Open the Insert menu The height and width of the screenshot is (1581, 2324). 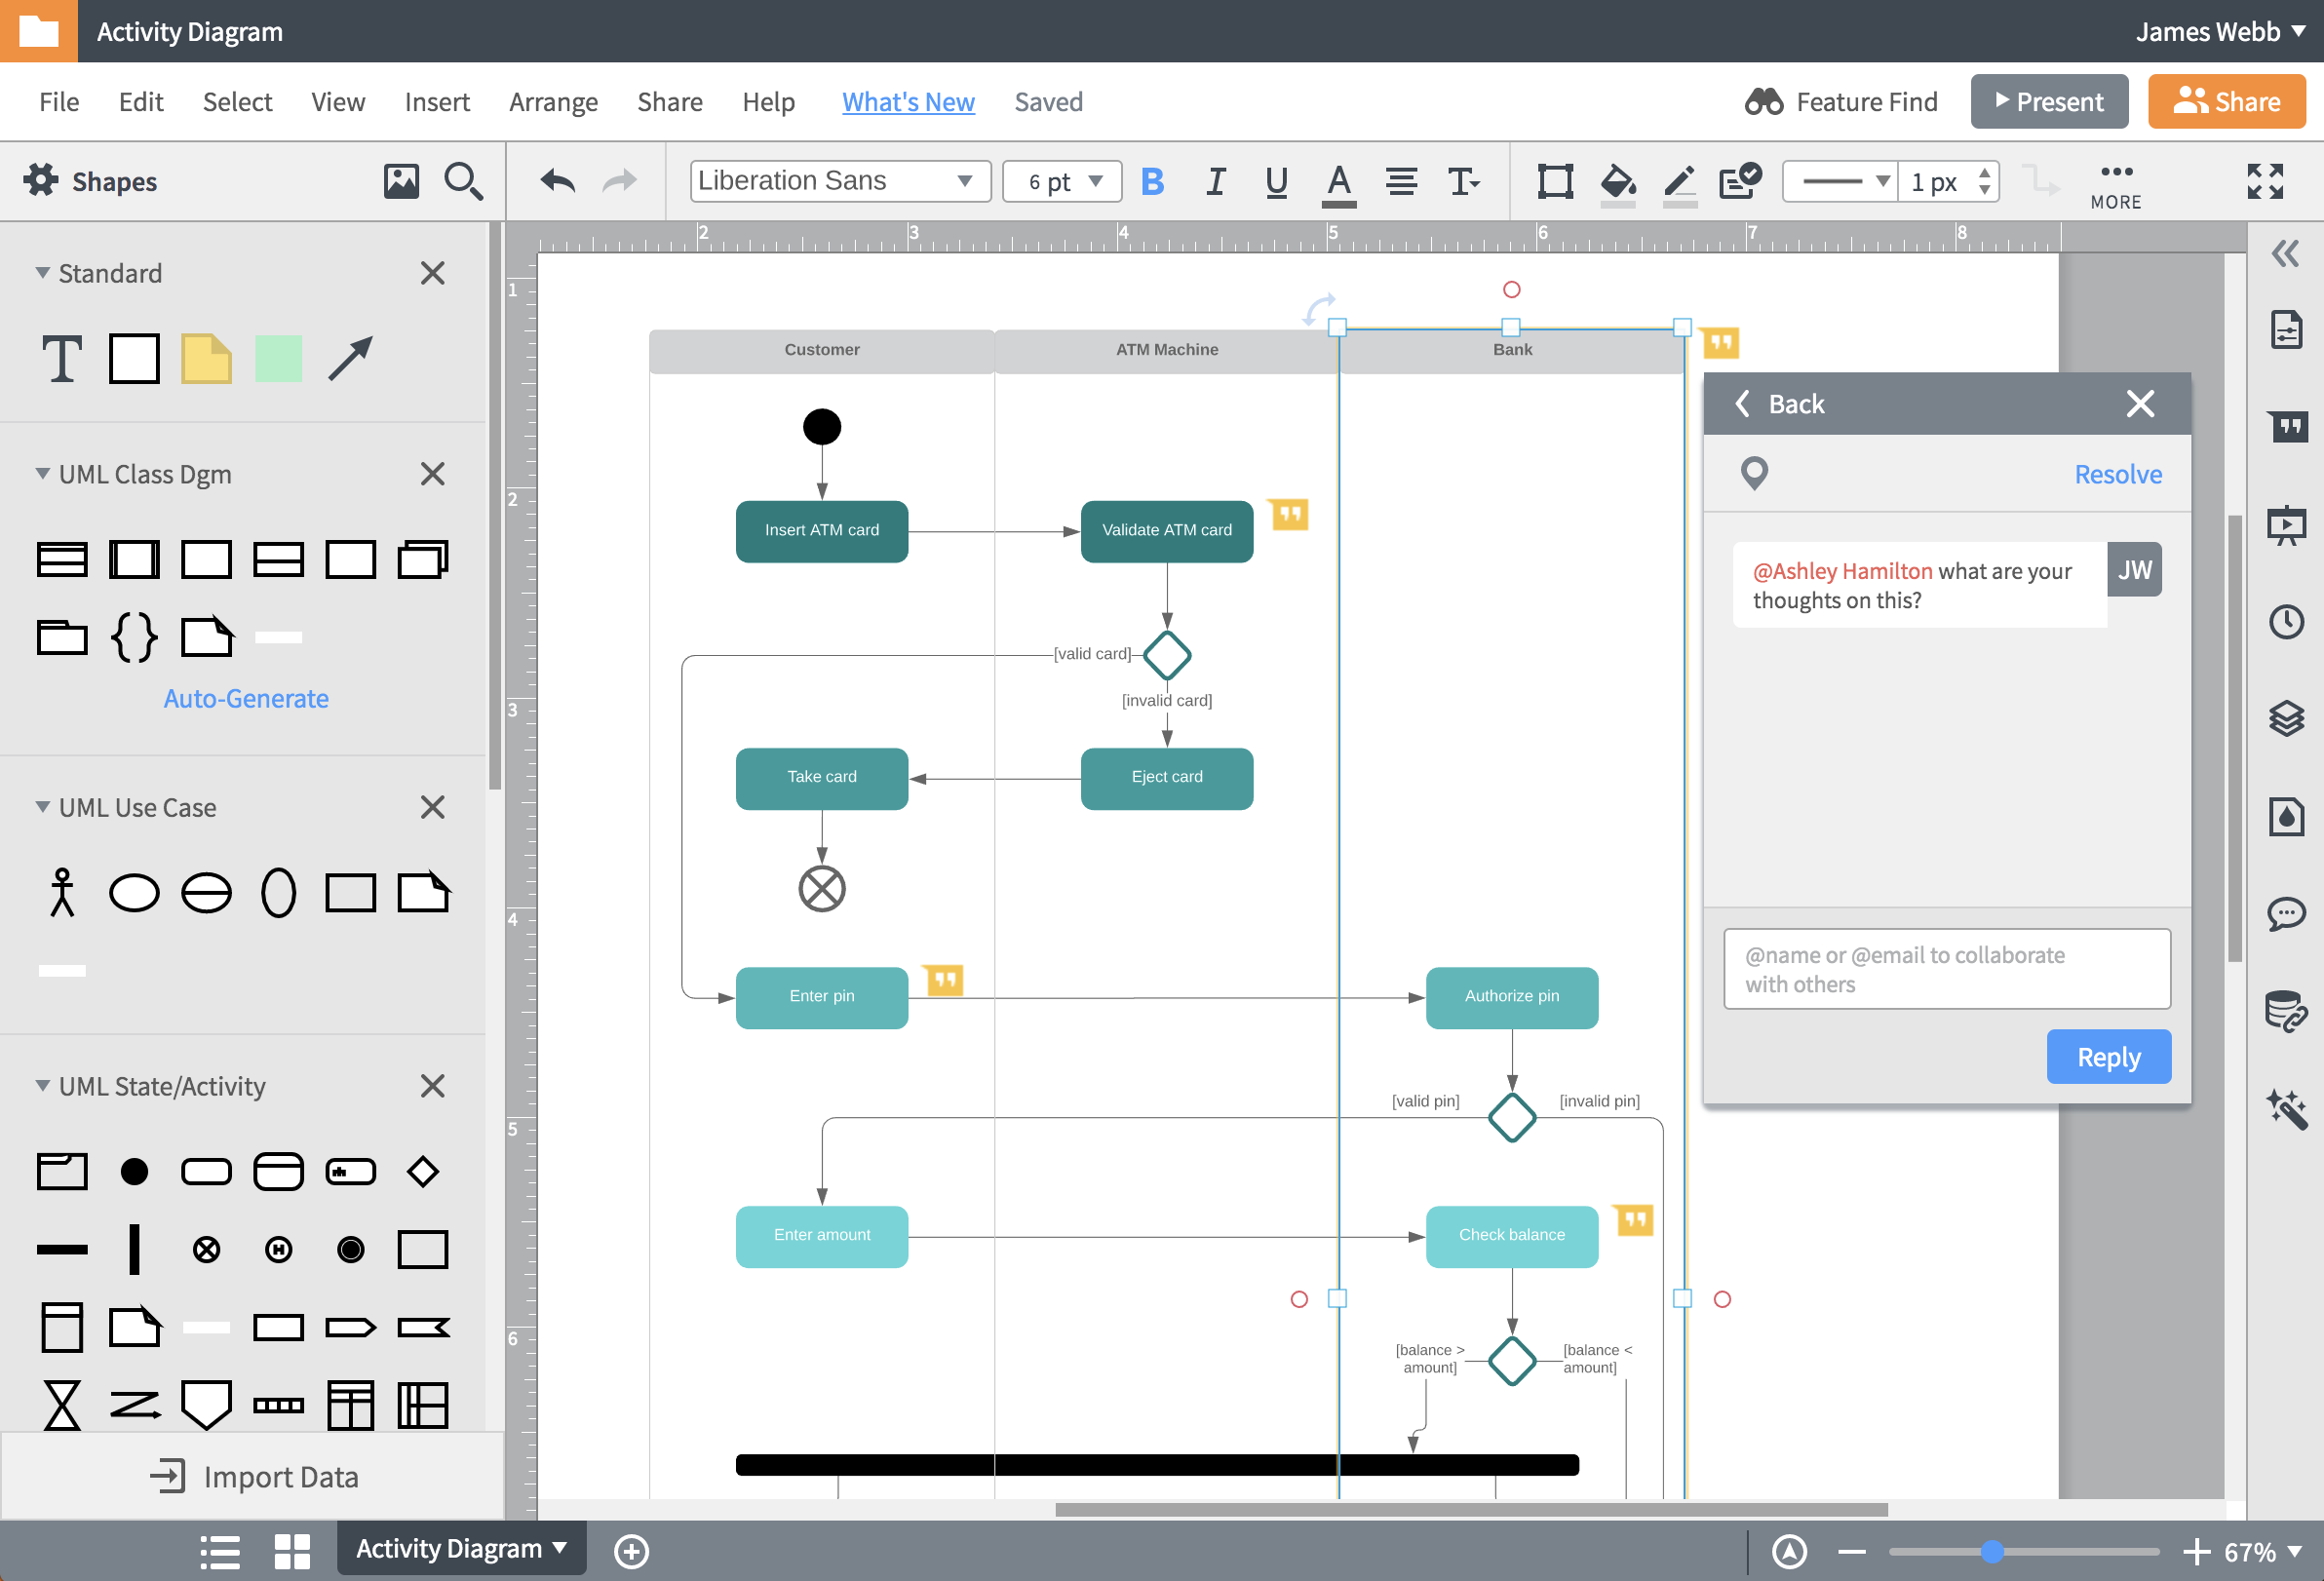(437, 102)
